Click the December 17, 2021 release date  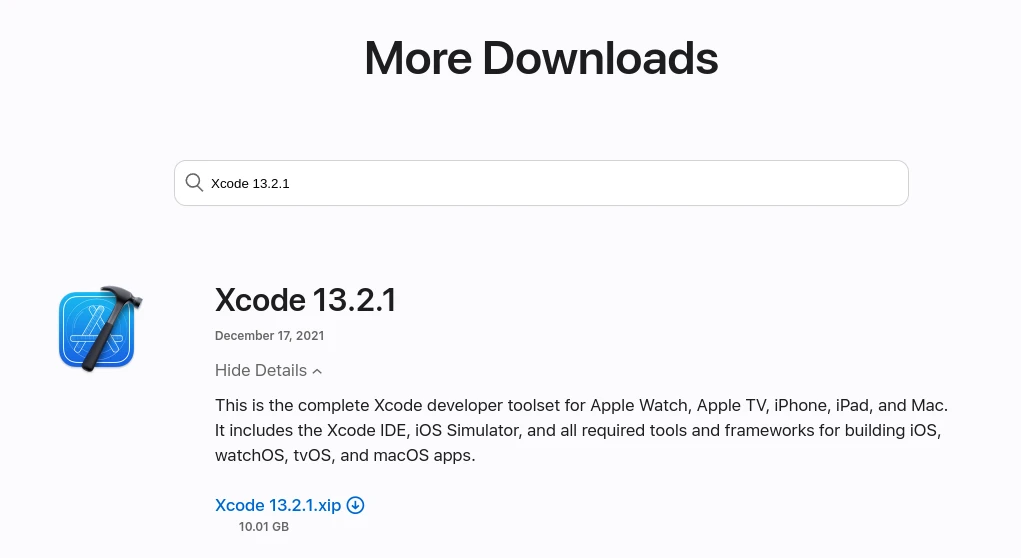point(269,336)
